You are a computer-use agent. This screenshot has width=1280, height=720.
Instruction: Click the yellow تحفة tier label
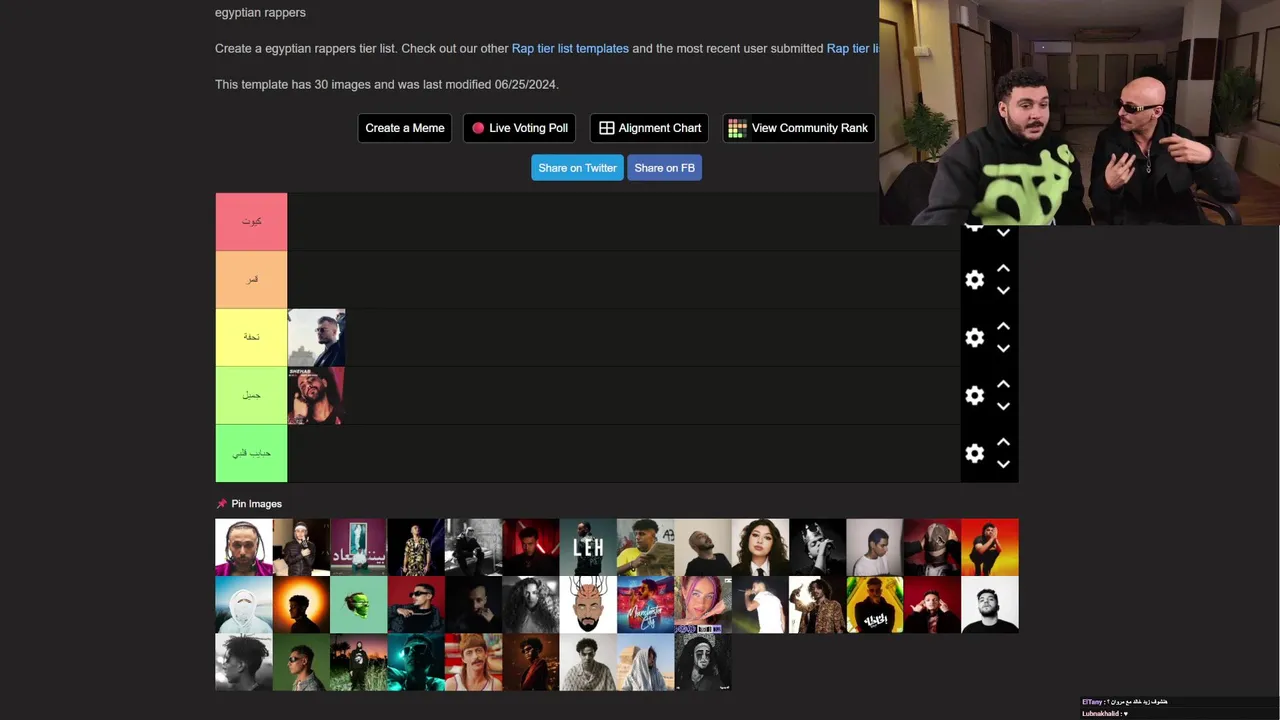point(251,338)
